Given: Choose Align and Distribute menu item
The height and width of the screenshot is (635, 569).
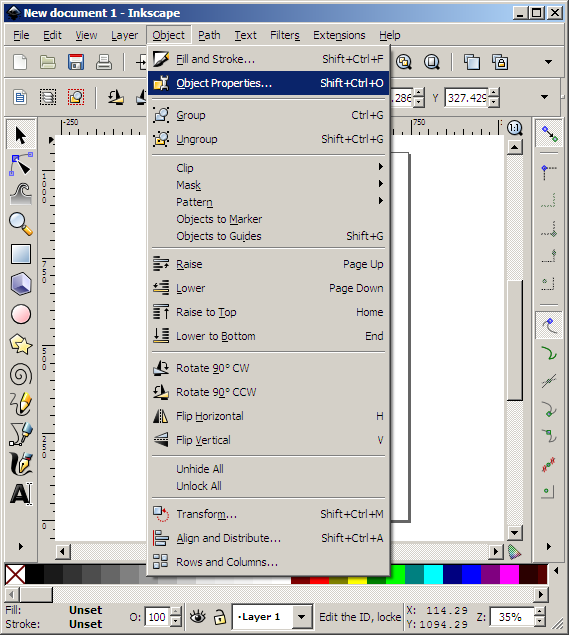Looking at the screenshot, I should 268,538.
